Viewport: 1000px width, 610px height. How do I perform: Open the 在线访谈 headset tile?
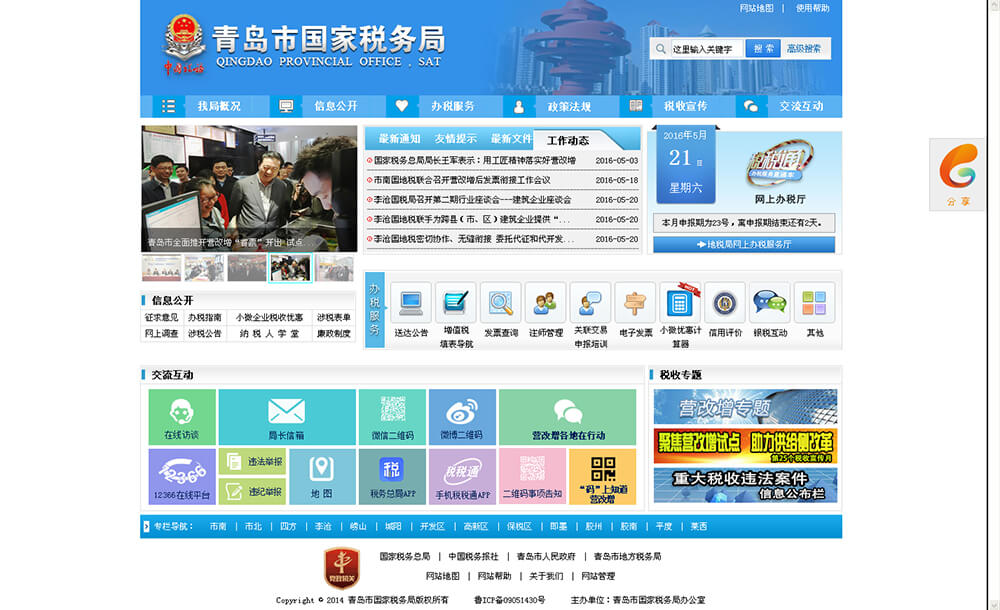click(181, 416)
